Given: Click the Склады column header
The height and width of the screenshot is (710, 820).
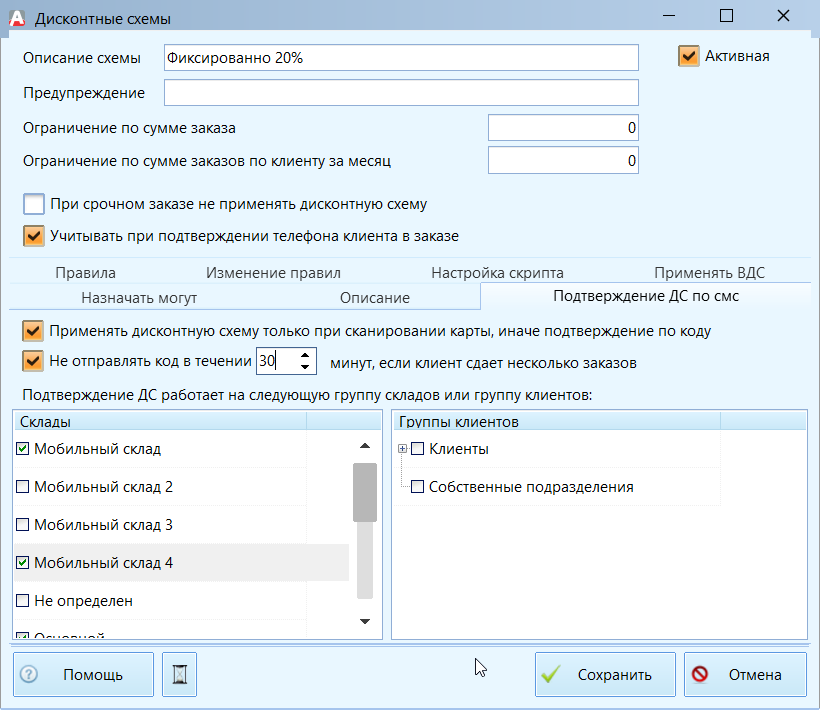Looking at the screenshot, I should point(160,421).
